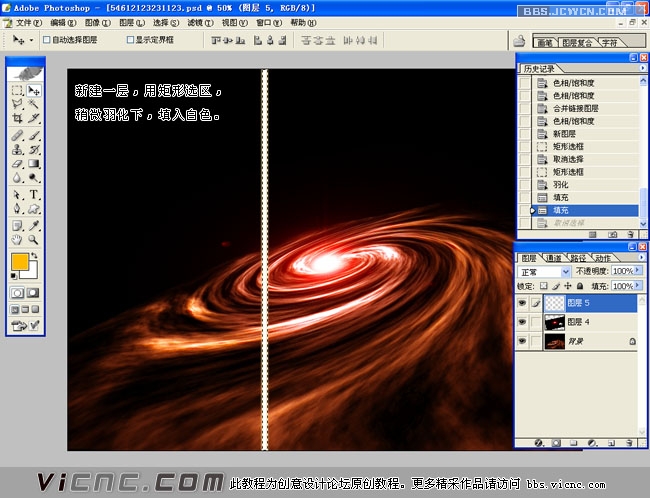Select the Hand tool
This screenshot has width=650, height=498.
point(17,240)
